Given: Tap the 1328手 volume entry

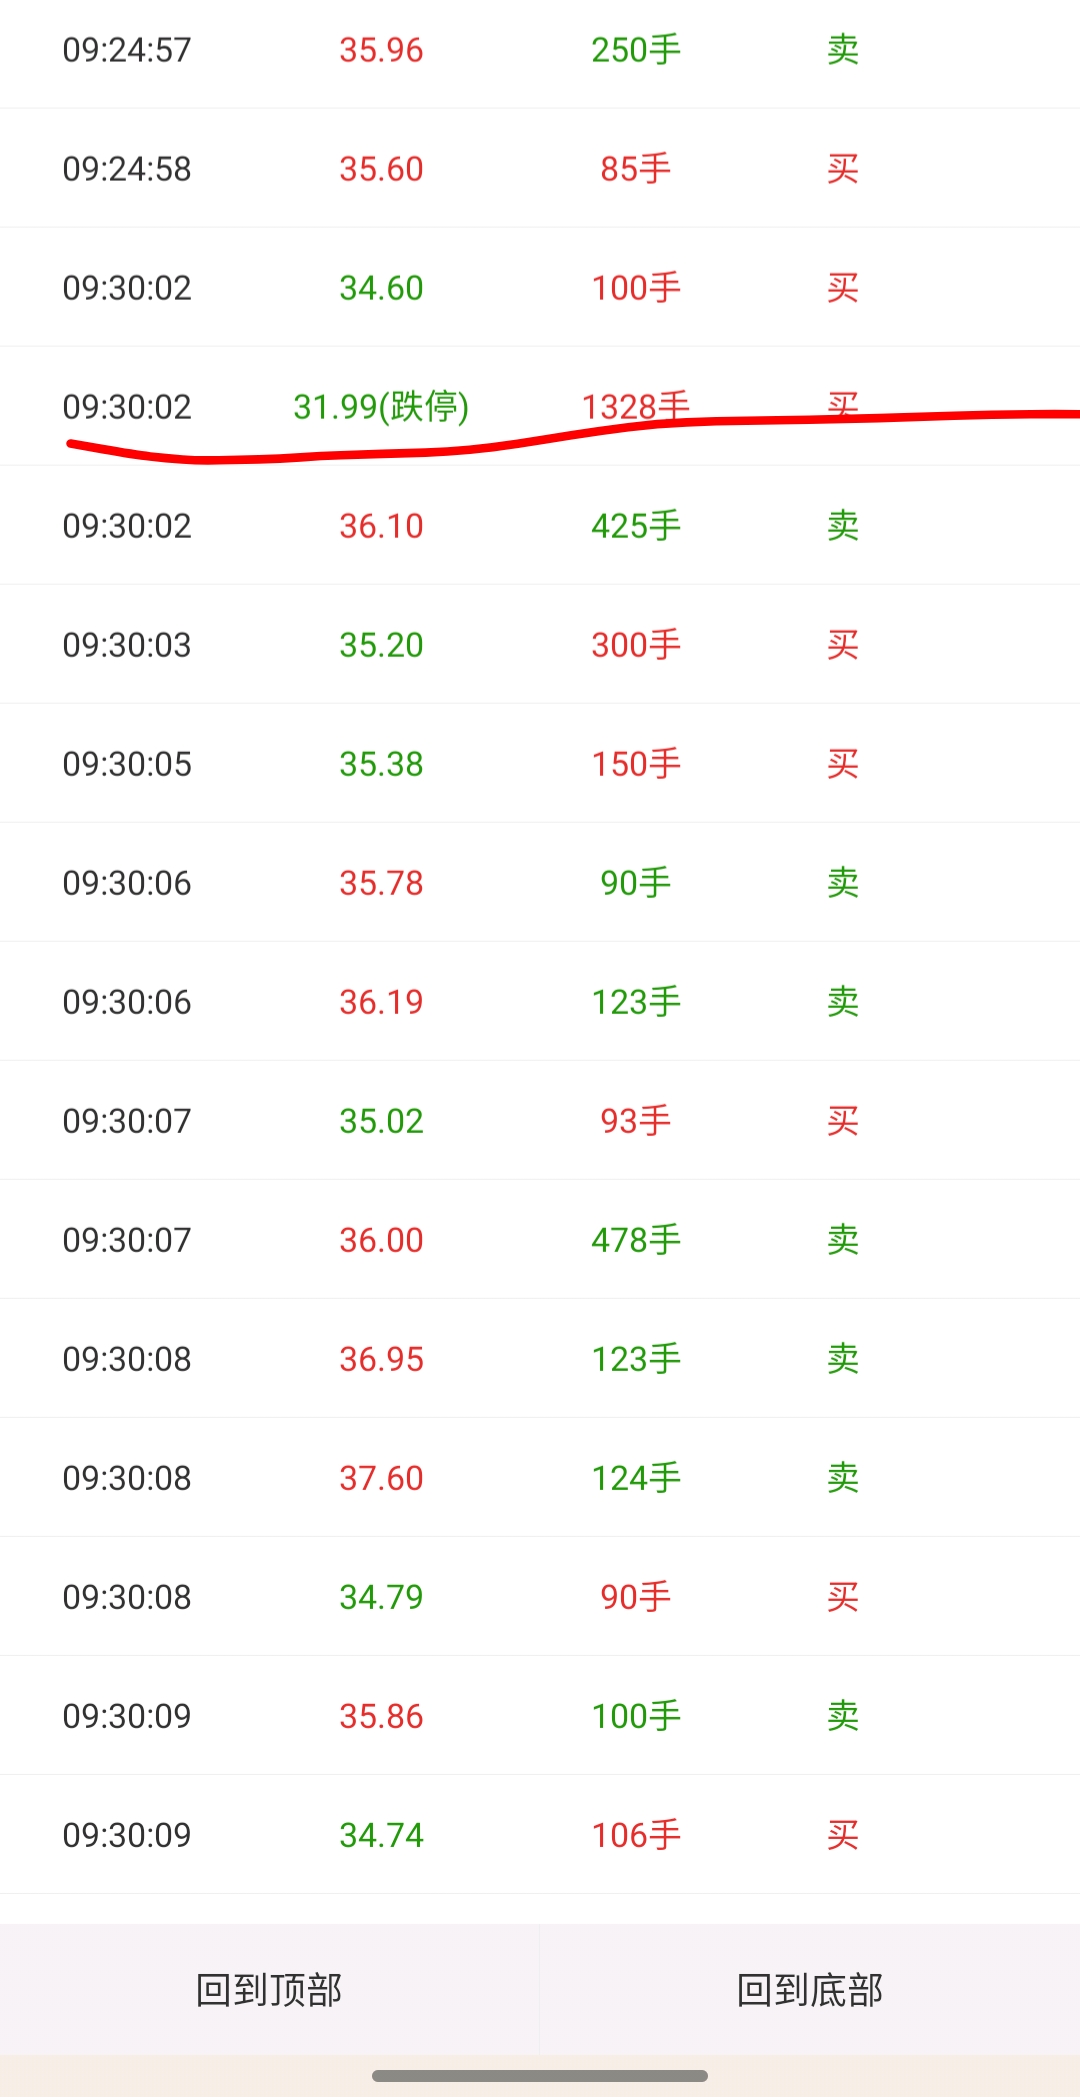Looking at the screenshot, I should [636, 405].
